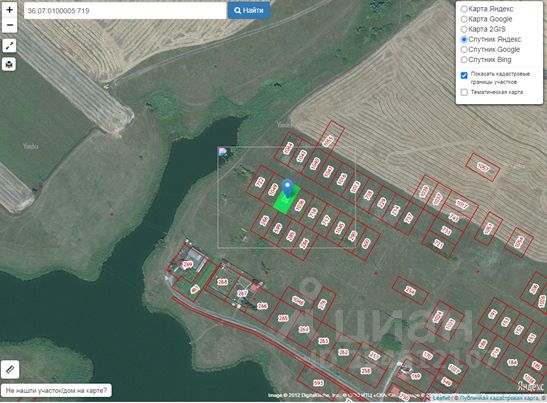Open the ruler measurement tool
This screenshot has width=547, height=403.
10,369
